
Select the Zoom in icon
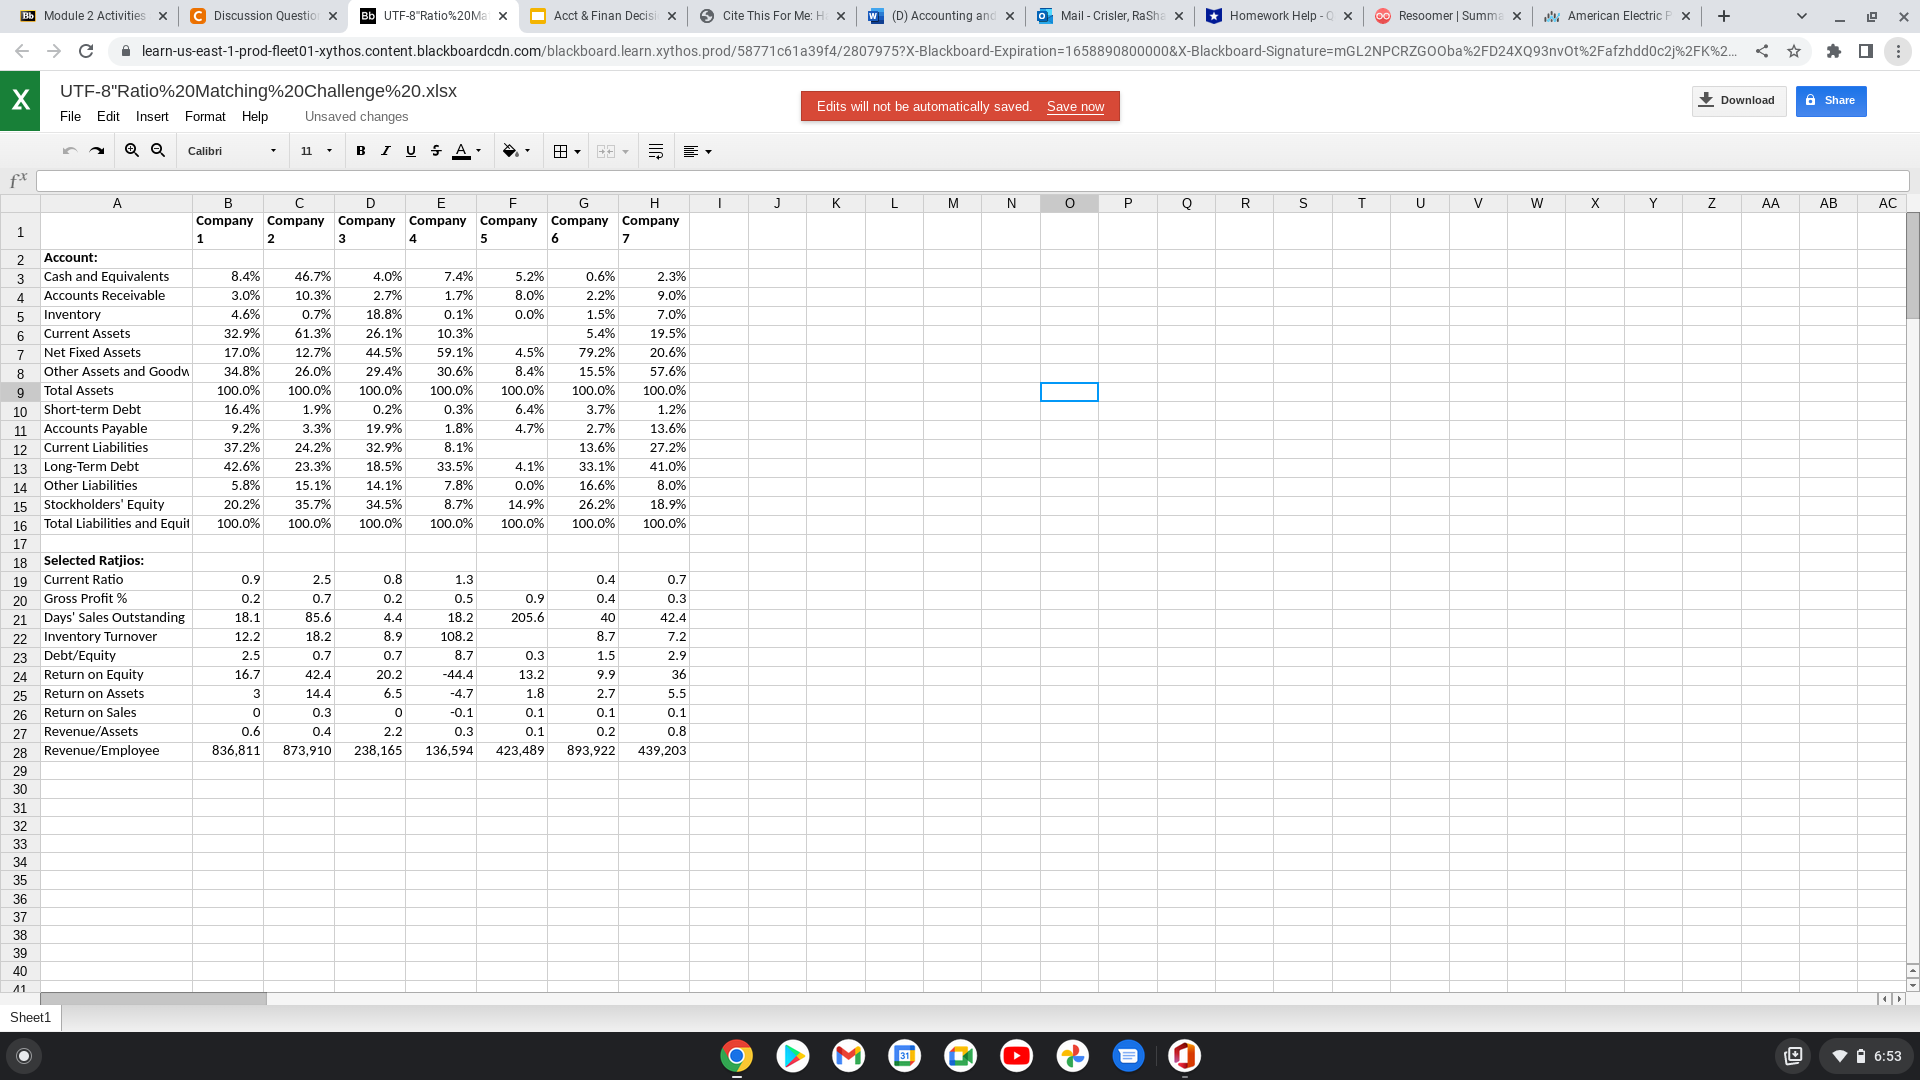(x=132, y=149)
